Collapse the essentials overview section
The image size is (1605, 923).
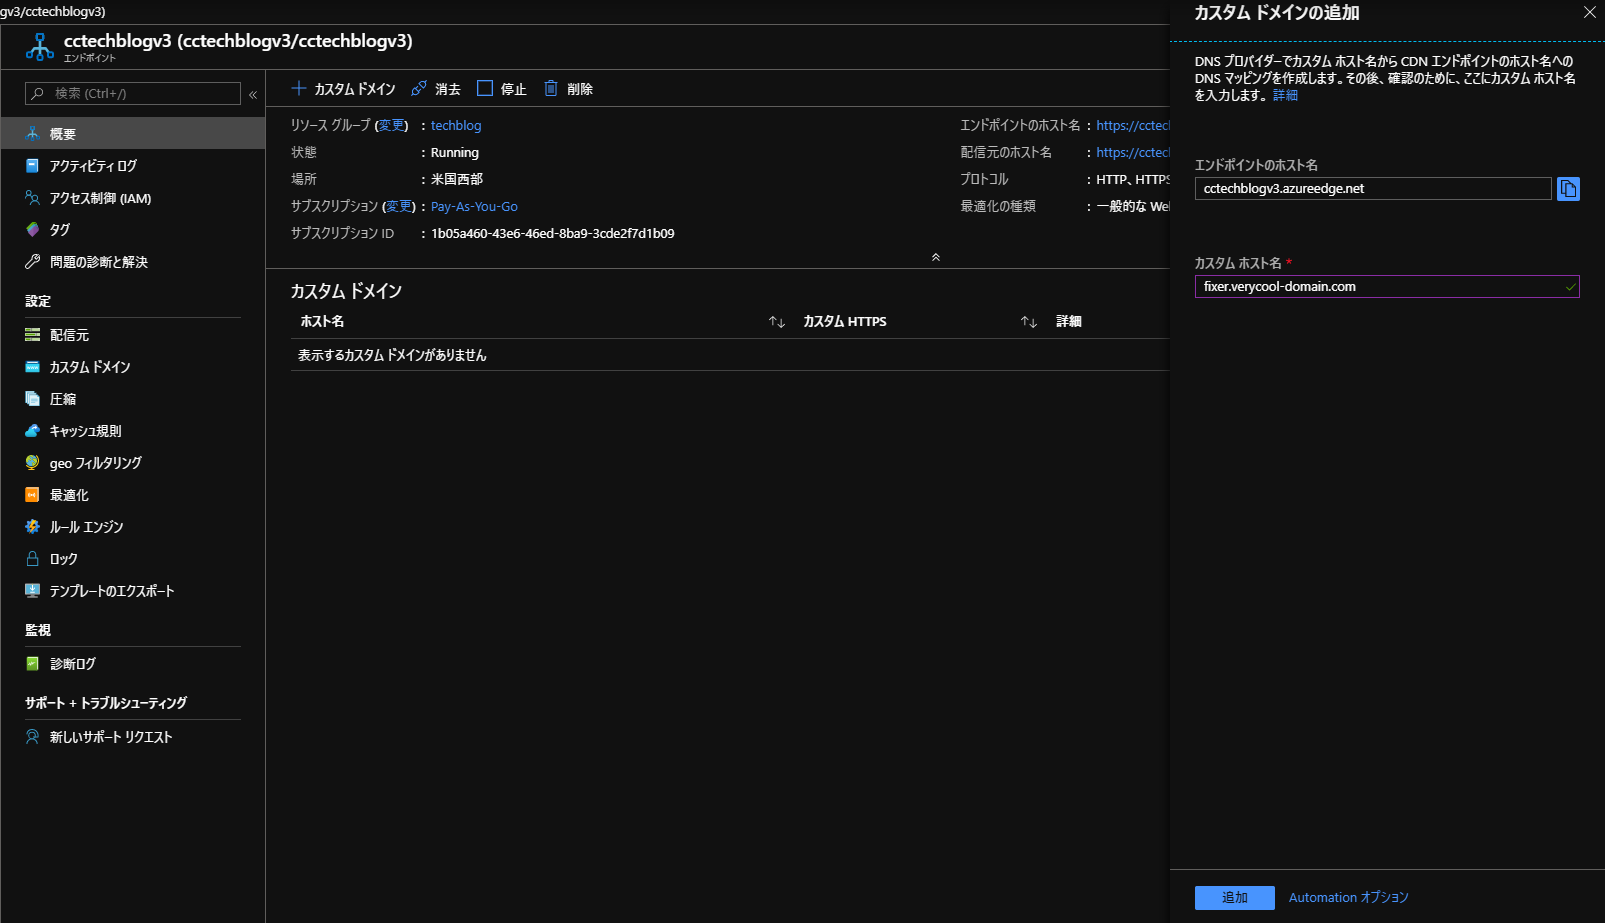pos(936,257)
